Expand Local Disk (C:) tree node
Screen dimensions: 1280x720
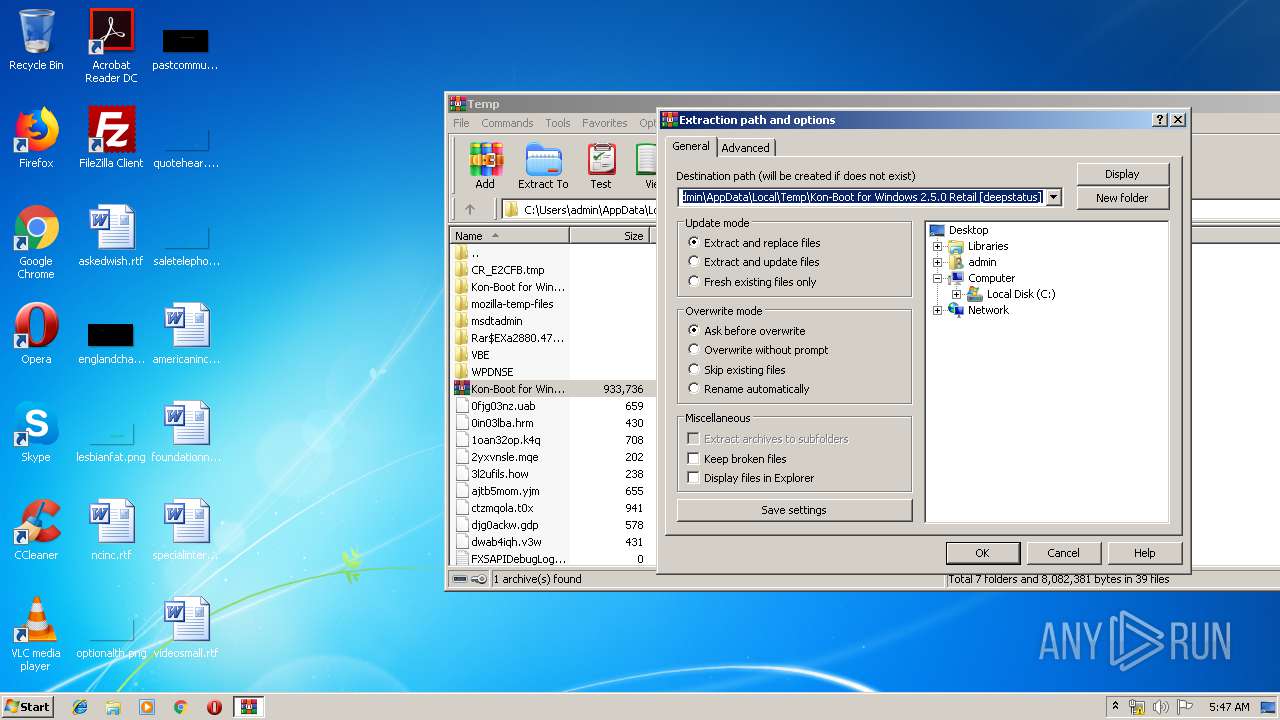click(x=956, y=294)
